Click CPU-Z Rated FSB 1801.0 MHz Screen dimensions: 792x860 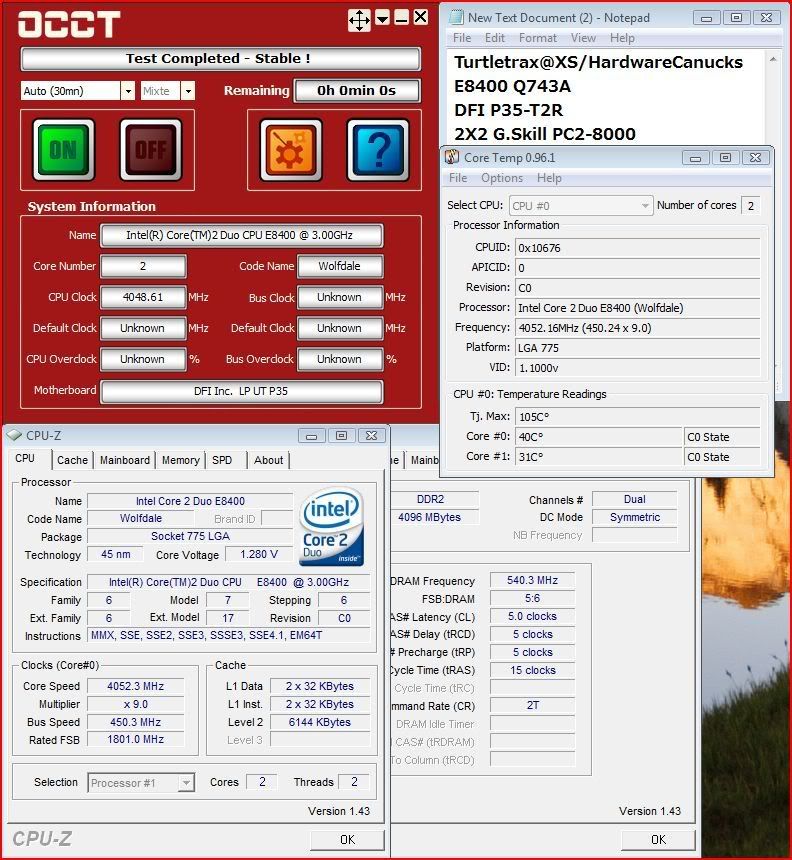point(135,739)
